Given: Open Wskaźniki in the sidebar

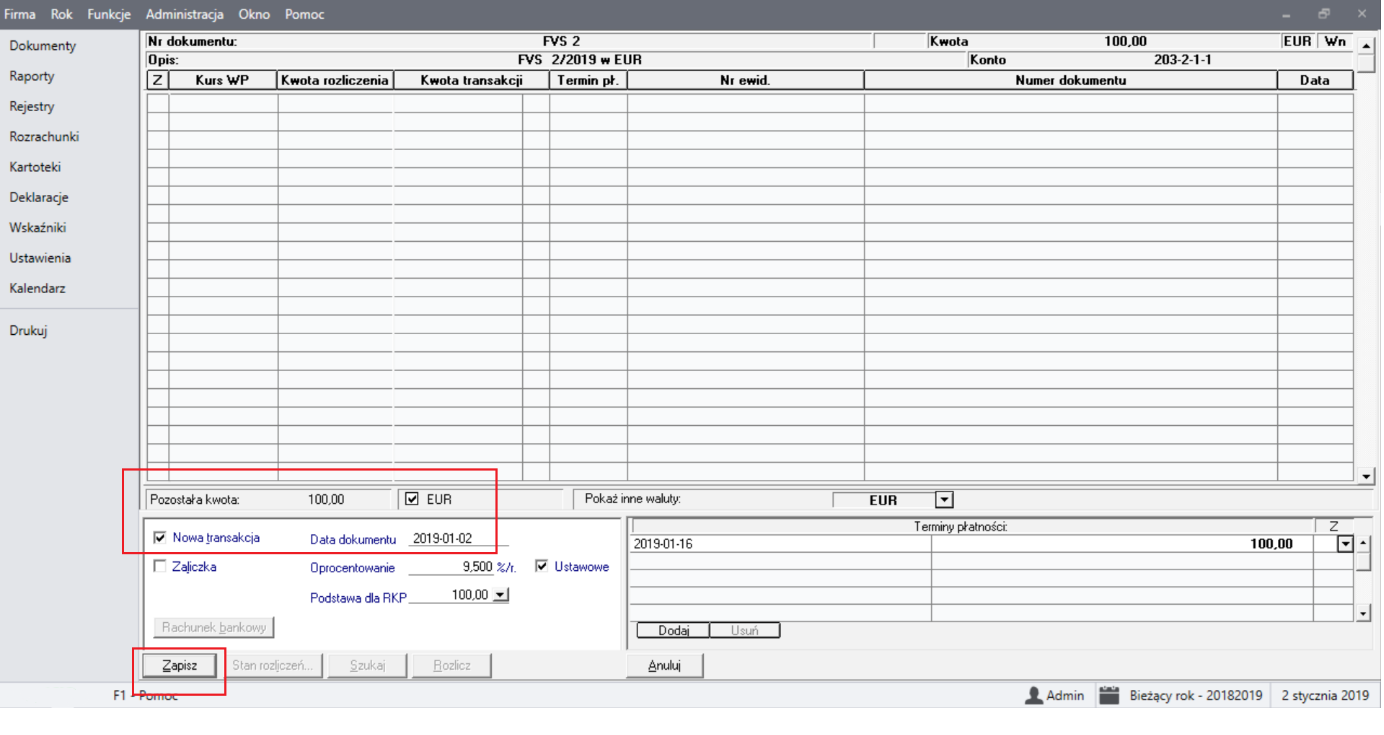Looking at the screenshot, I should (x=38, y=227).
